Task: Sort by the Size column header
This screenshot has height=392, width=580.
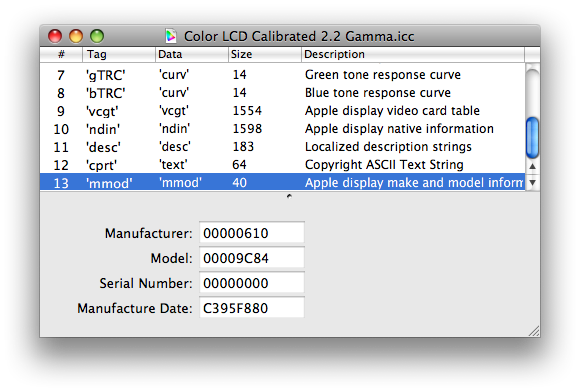Action: click(x=265, y=54)
